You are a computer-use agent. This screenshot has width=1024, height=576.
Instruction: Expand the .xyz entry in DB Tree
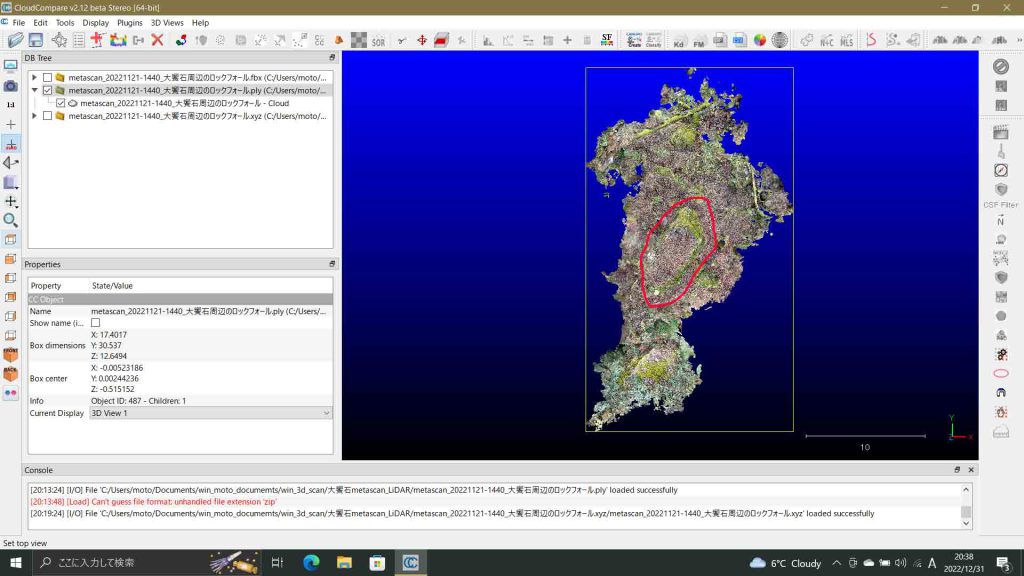35,116
